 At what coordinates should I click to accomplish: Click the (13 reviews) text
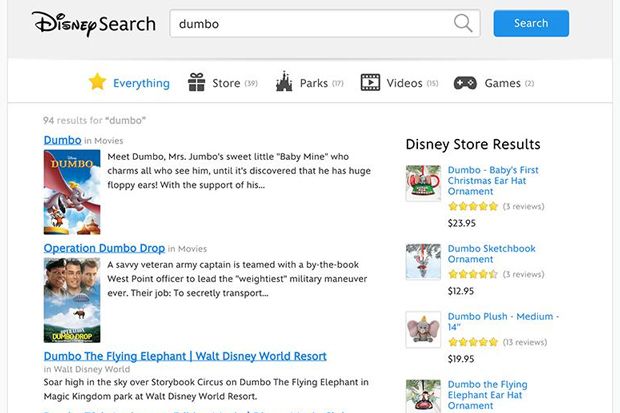[525, 342]
